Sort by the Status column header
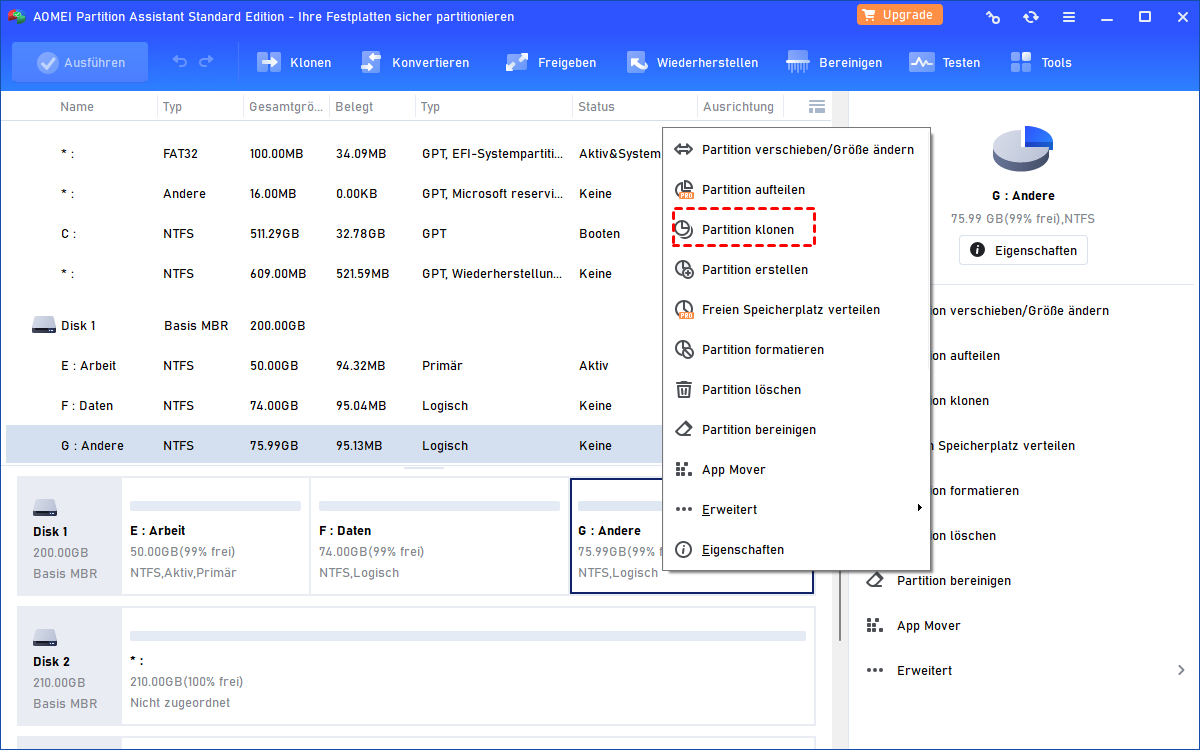 point(597,106)
